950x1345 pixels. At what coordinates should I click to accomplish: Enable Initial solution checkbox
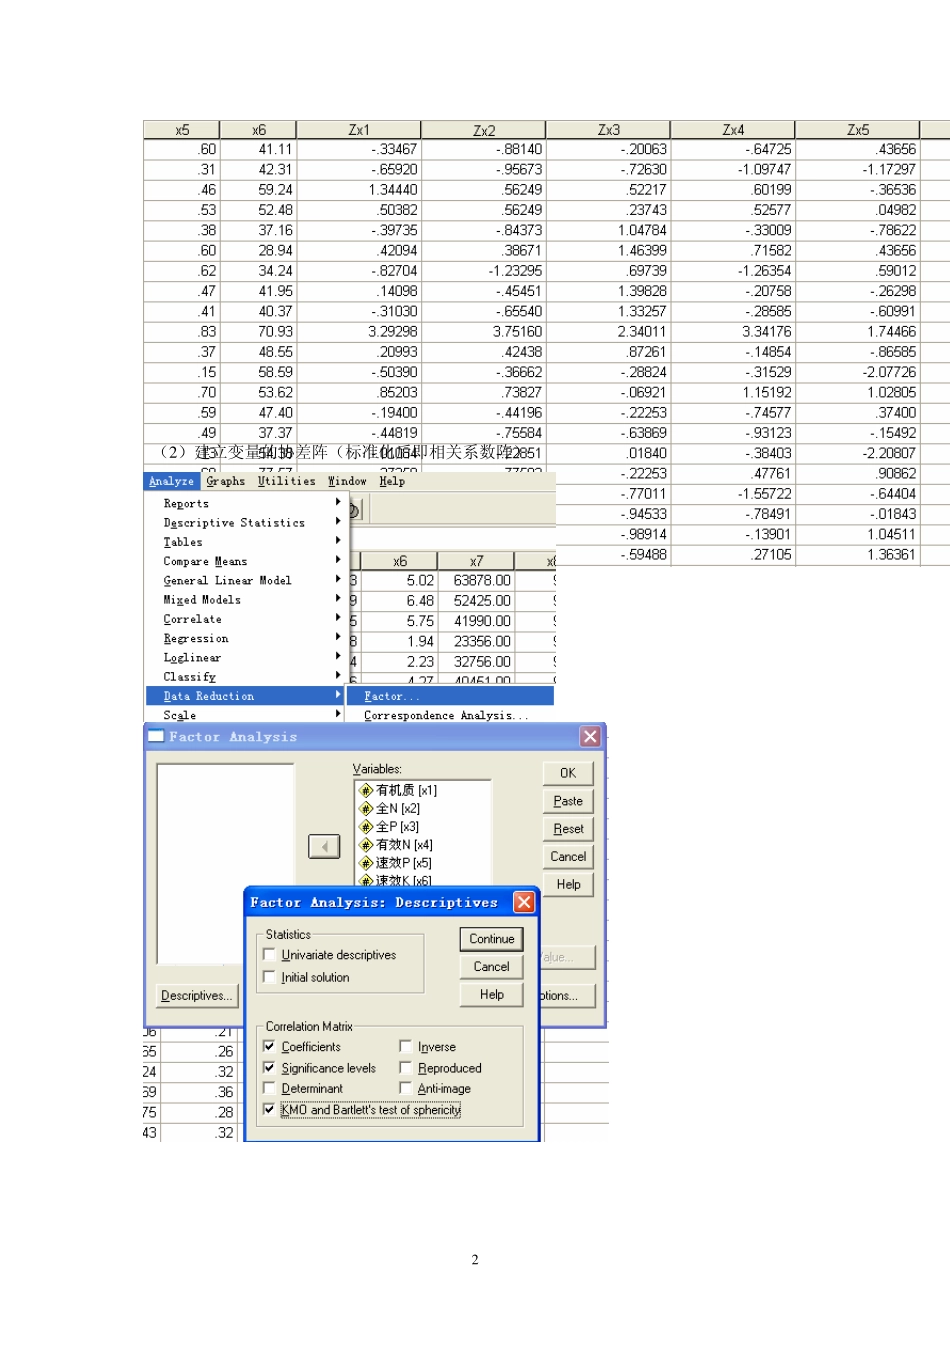269,977
